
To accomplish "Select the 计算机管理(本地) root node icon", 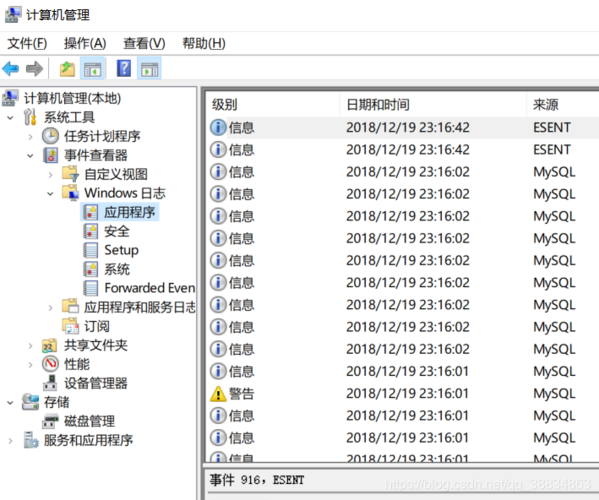I will (x=10, y=98).
